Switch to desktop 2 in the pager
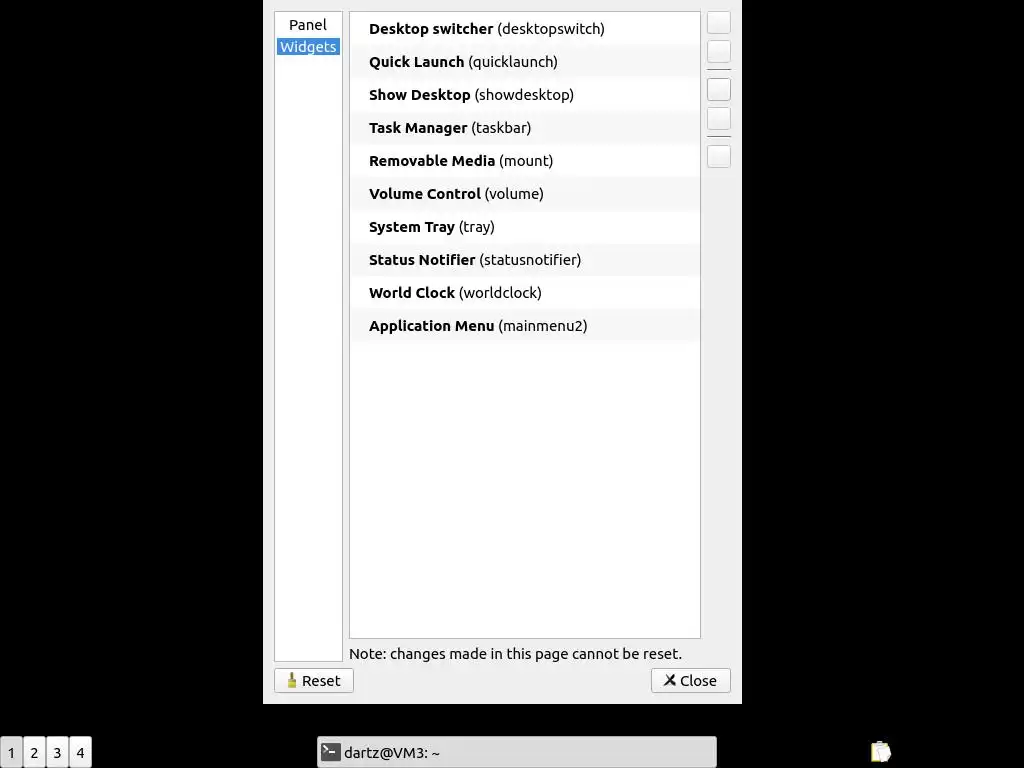 [34, 752]
